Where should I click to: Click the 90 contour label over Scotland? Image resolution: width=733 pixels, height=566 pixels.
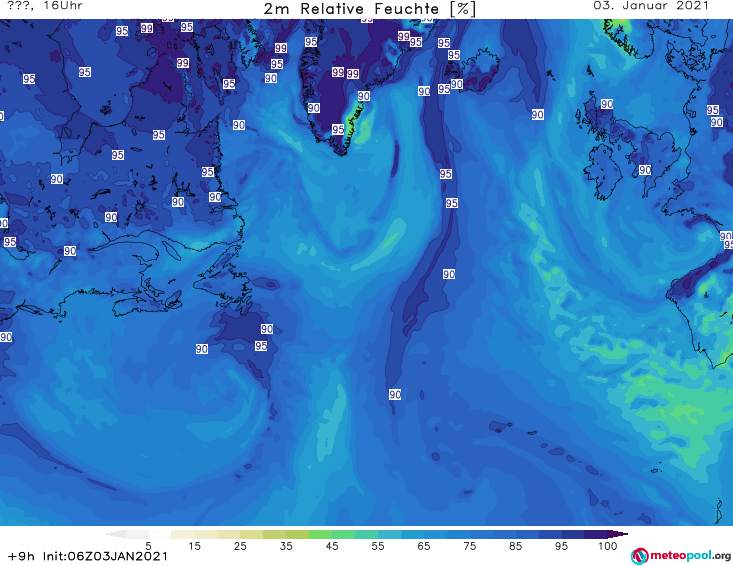coord(607,104)
